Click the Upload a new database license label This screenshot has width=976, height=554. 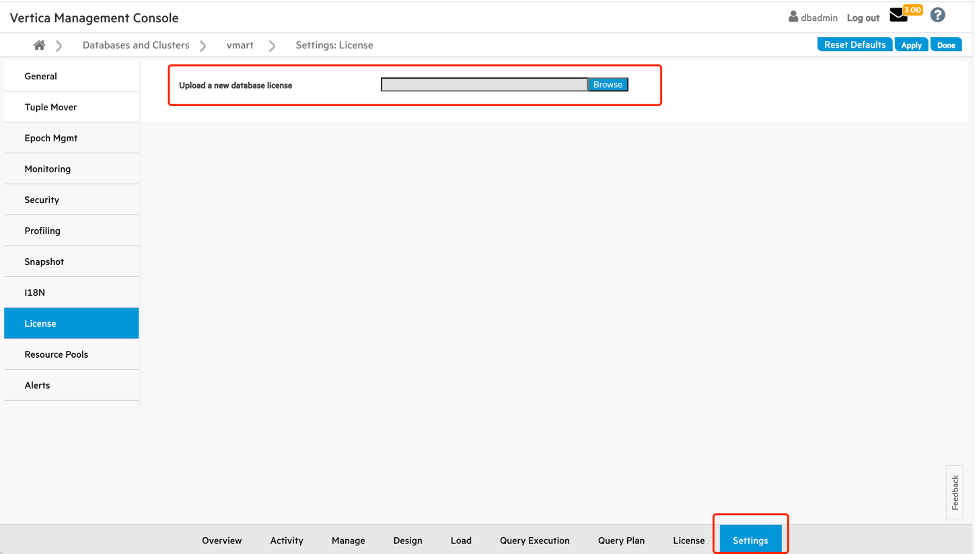[x=235, y=85]
